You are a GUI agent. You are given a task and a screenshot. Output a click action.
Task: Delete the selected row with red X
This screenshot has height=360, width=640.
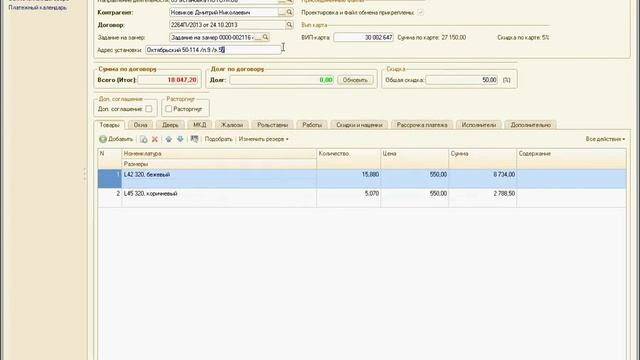(155, 139)
